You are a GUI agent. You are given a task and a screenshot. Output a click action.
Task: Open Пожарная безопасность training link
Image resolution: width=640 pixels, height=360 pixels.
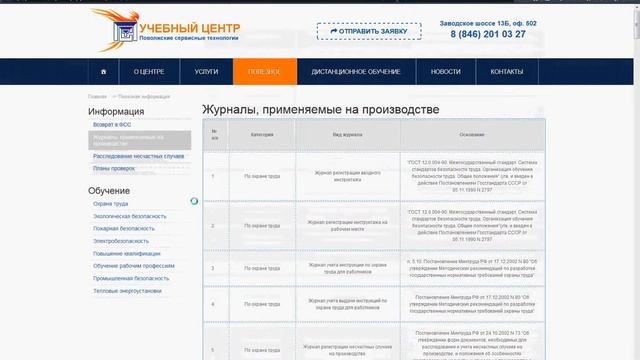pos(124,229)
